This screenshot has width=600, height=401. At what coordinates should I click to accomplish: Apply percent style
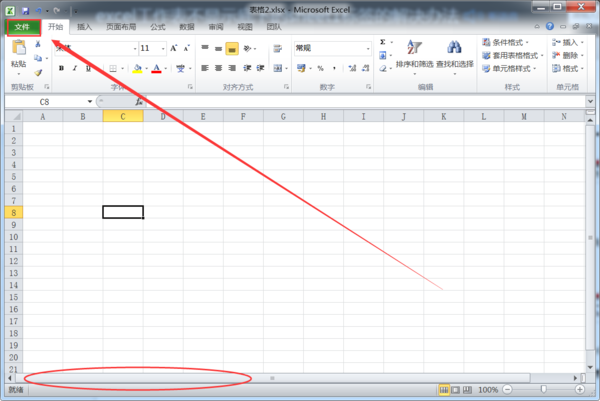click(x=321, y=68)
